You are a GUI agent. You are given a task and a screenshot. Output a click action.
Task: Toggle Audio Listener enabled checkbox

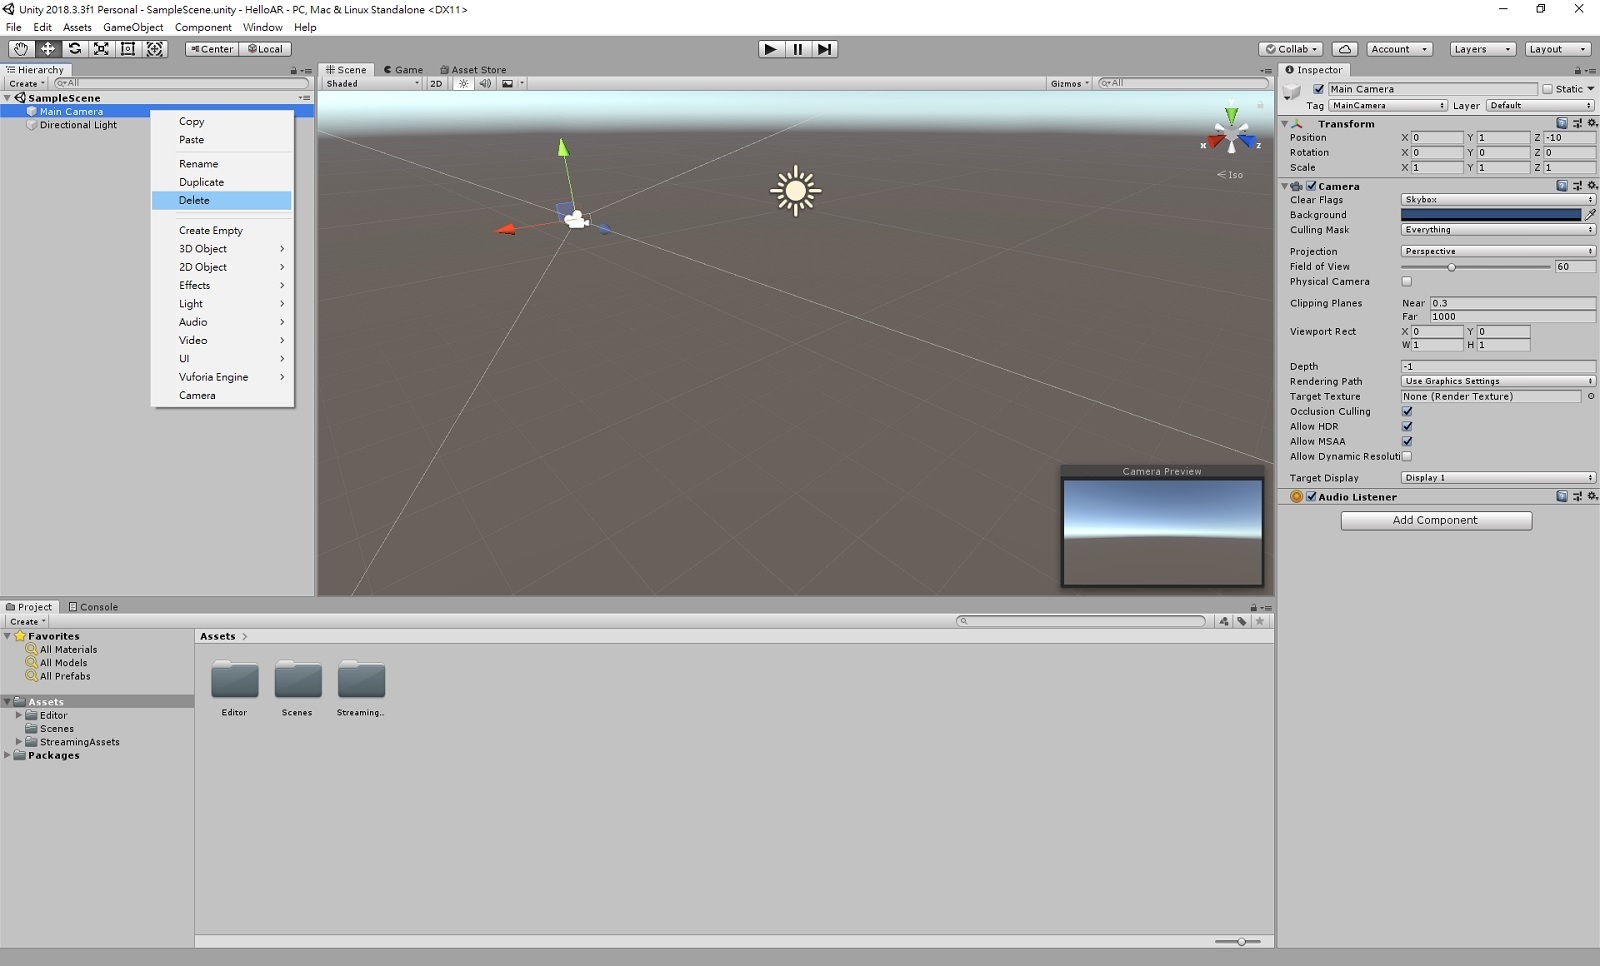pos(1311,496)
